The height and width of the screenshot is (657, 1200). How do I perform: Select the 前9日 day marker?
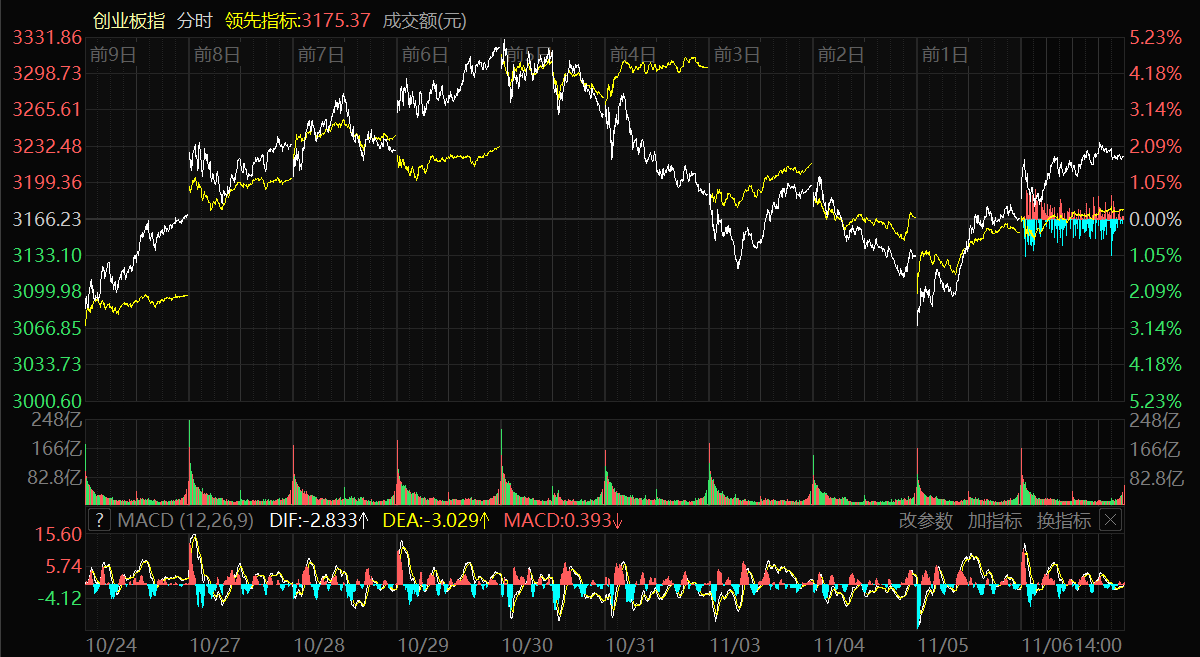point(112,54)
